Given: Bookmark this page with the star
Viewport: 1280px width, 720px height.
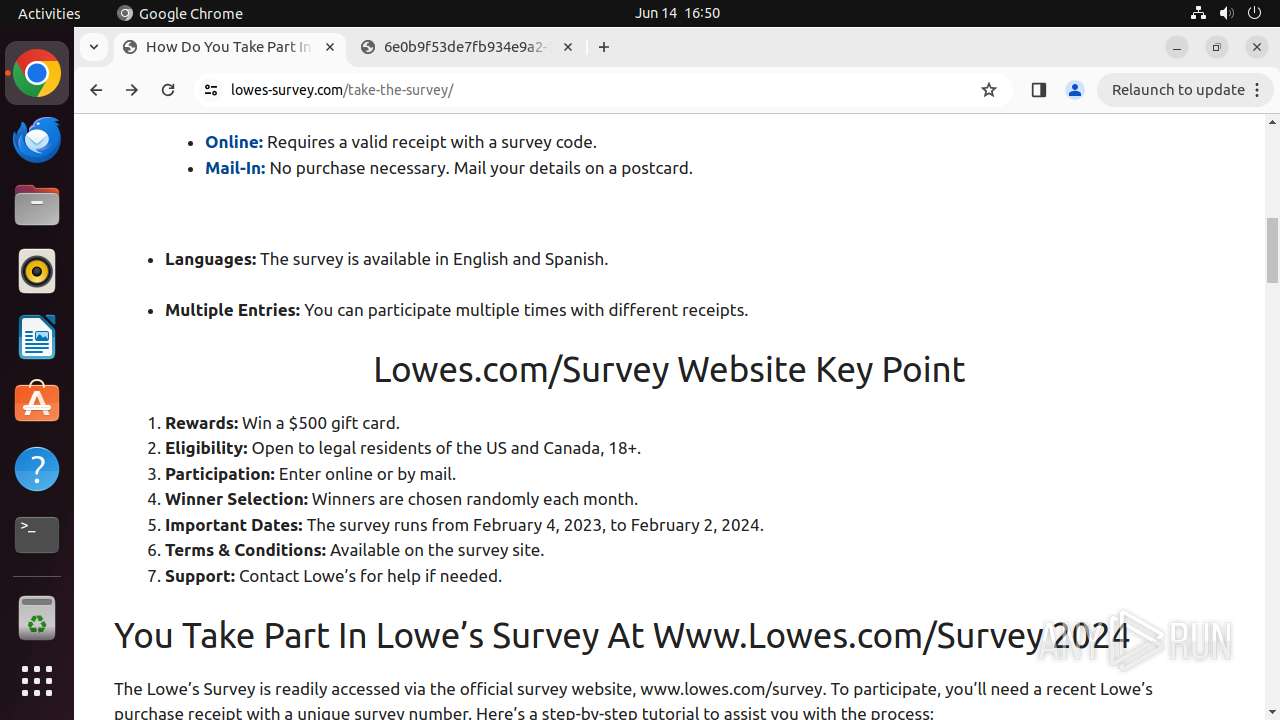Looking at the screenshot, I should 989,90.
